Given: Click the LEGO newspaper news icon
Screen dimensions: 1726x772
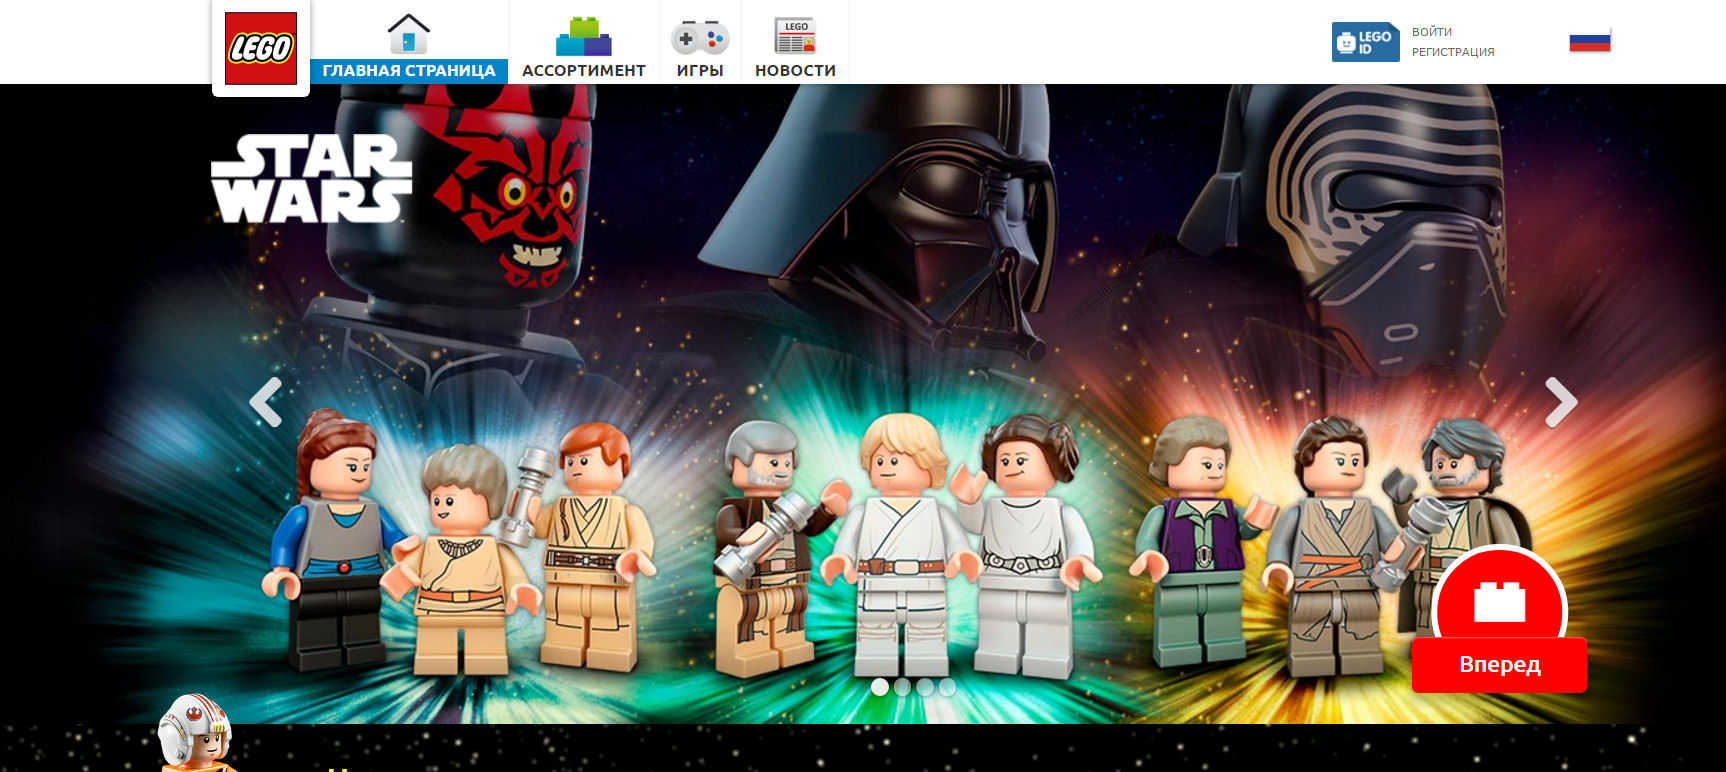Looking at the screenshot, I should 796,36.
